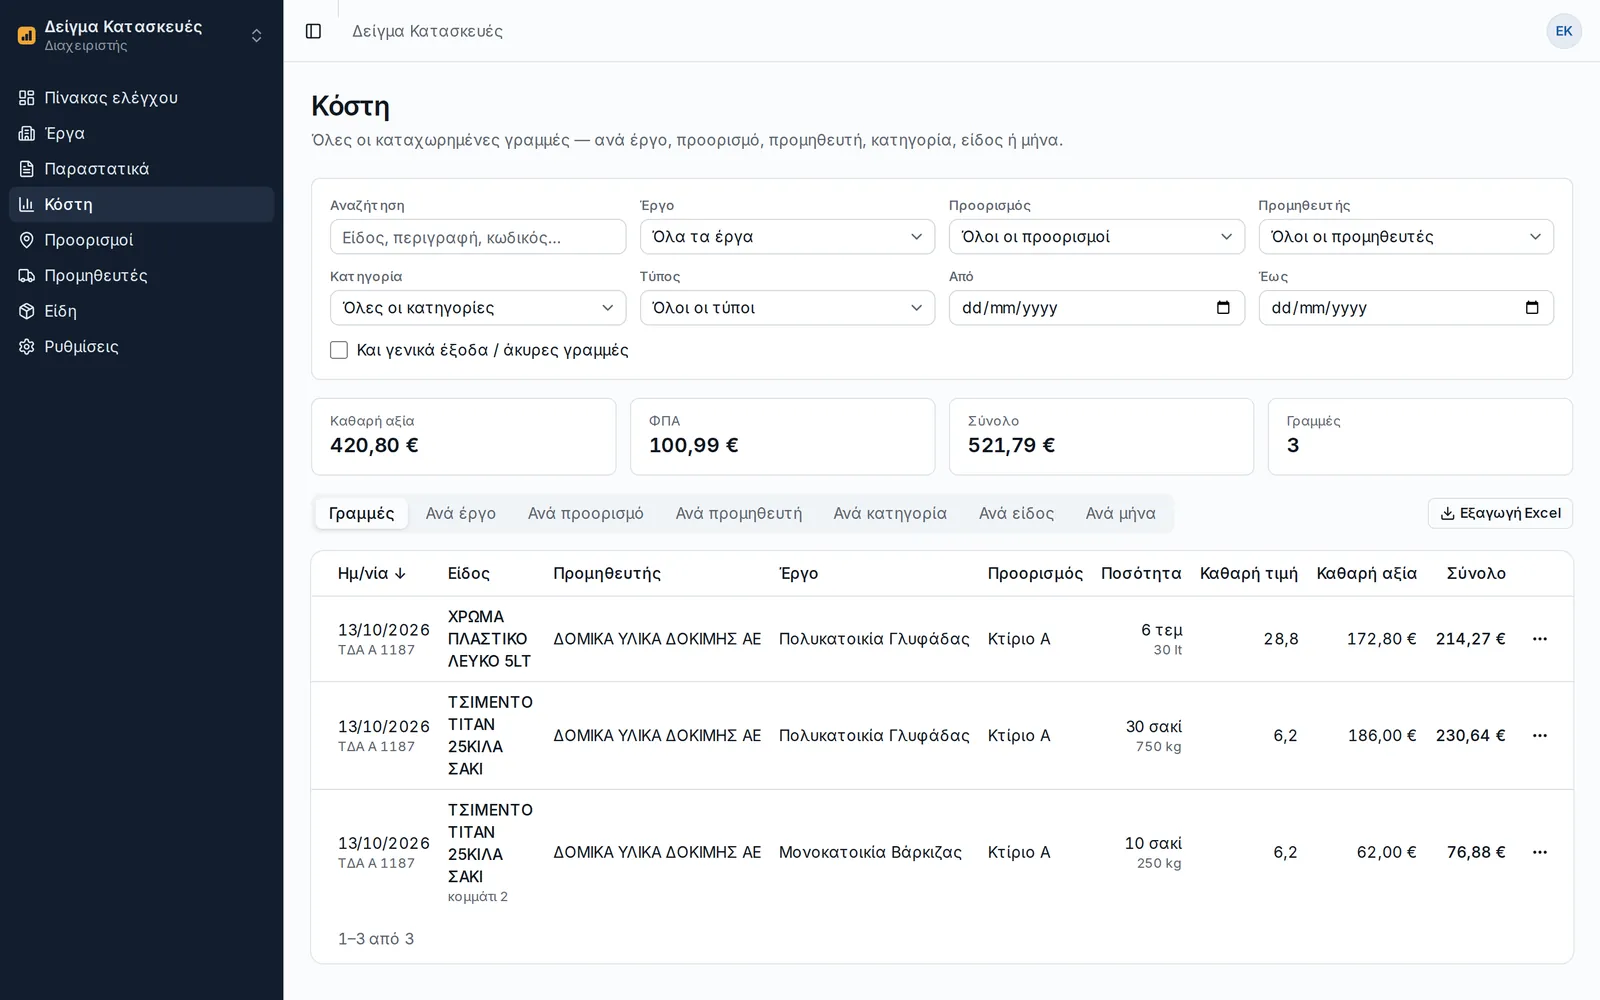The image size is (1600, 1000).
Task: Open the Είδη box icon
Action: tap(27, 311)
